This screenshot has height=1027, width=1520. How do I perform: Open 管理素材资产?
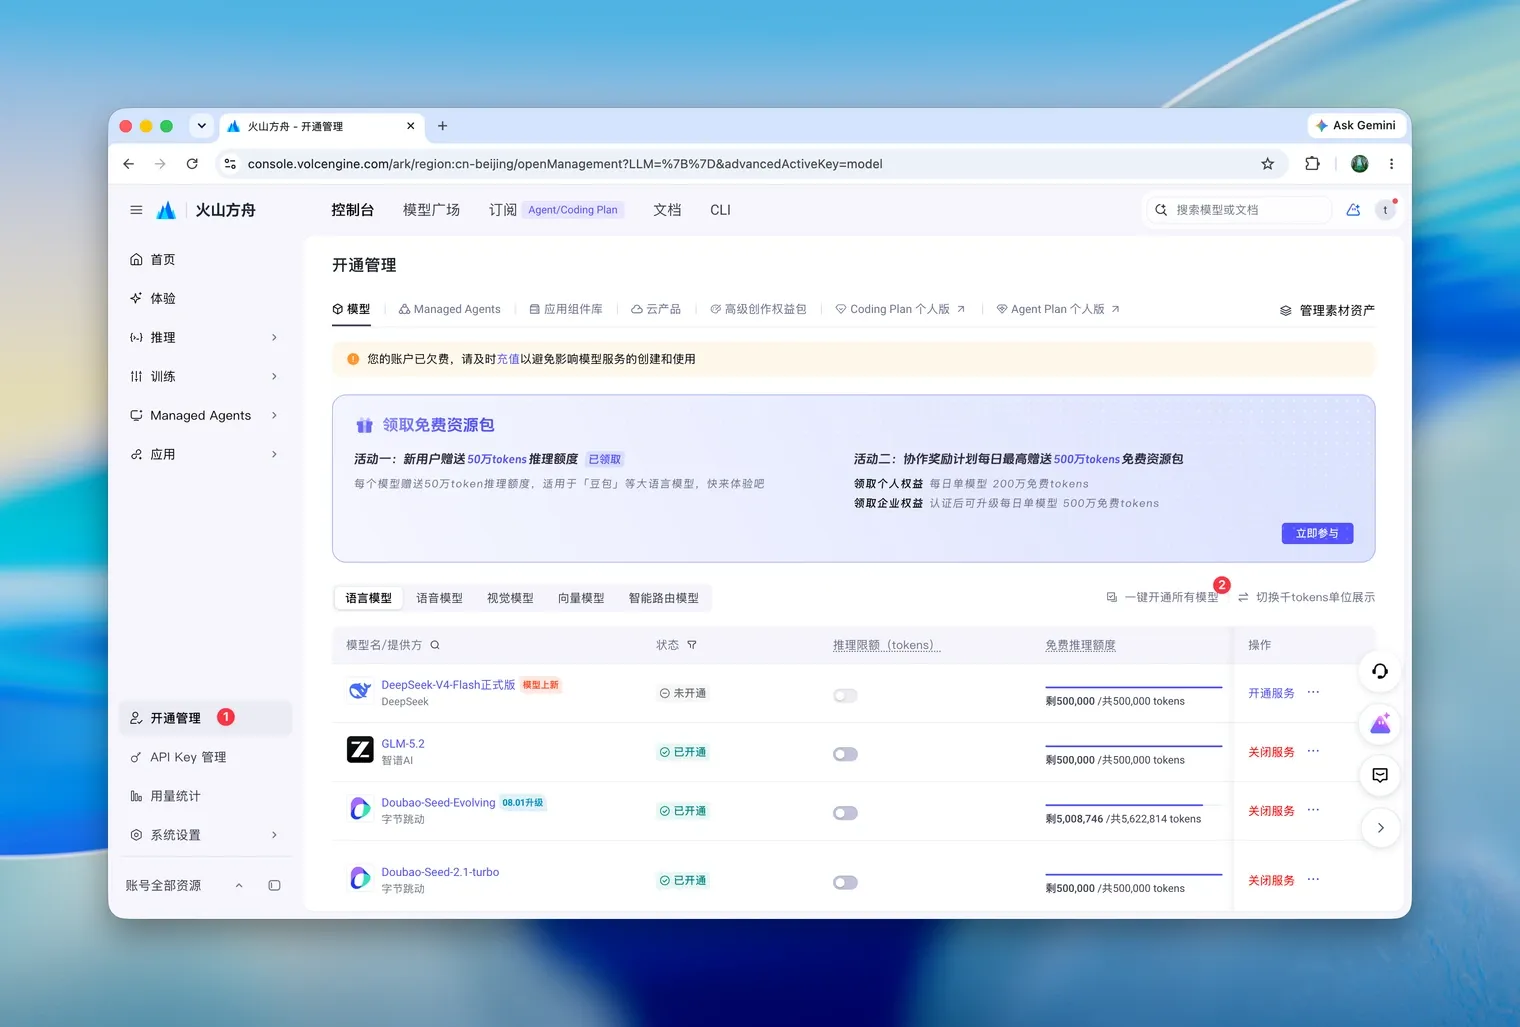click(x=1327, y=310)
